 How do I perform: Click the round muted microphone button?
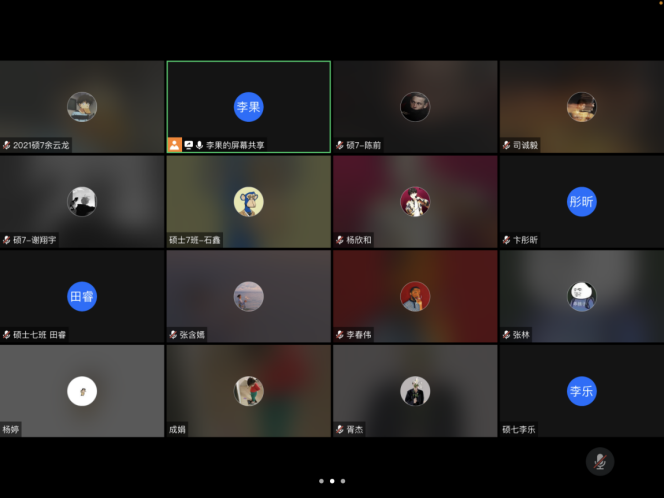point(599,461)
